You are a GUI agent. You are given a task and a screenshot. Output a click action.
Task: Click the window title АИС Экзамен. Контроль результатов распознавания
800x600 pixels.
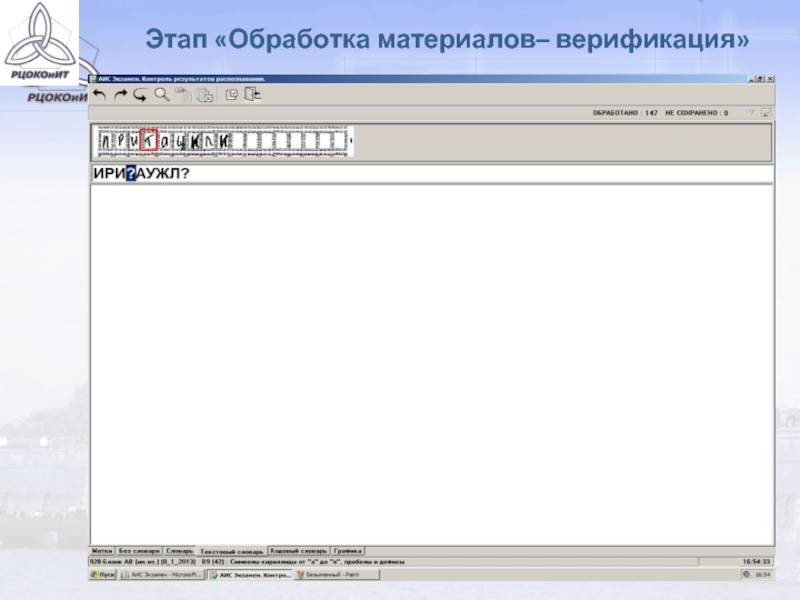pos(182,79)
